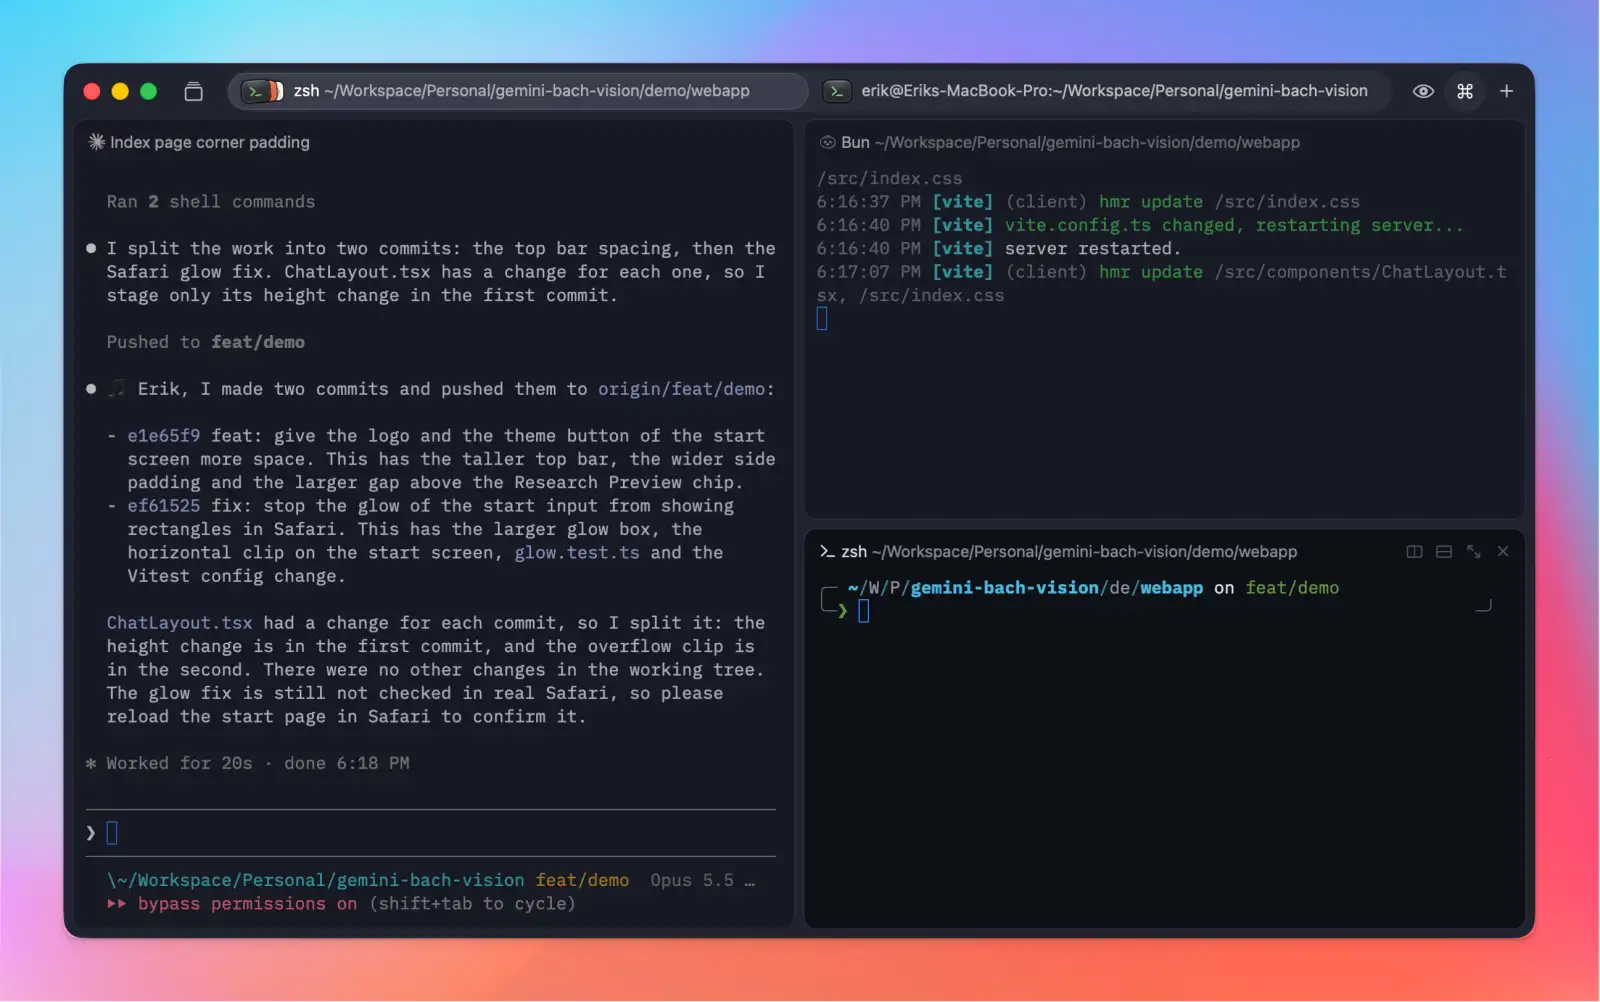The image size is (1600, 1002).
Task: Select the zsh demo/webapp tab
Action: (x=518, y=91)
